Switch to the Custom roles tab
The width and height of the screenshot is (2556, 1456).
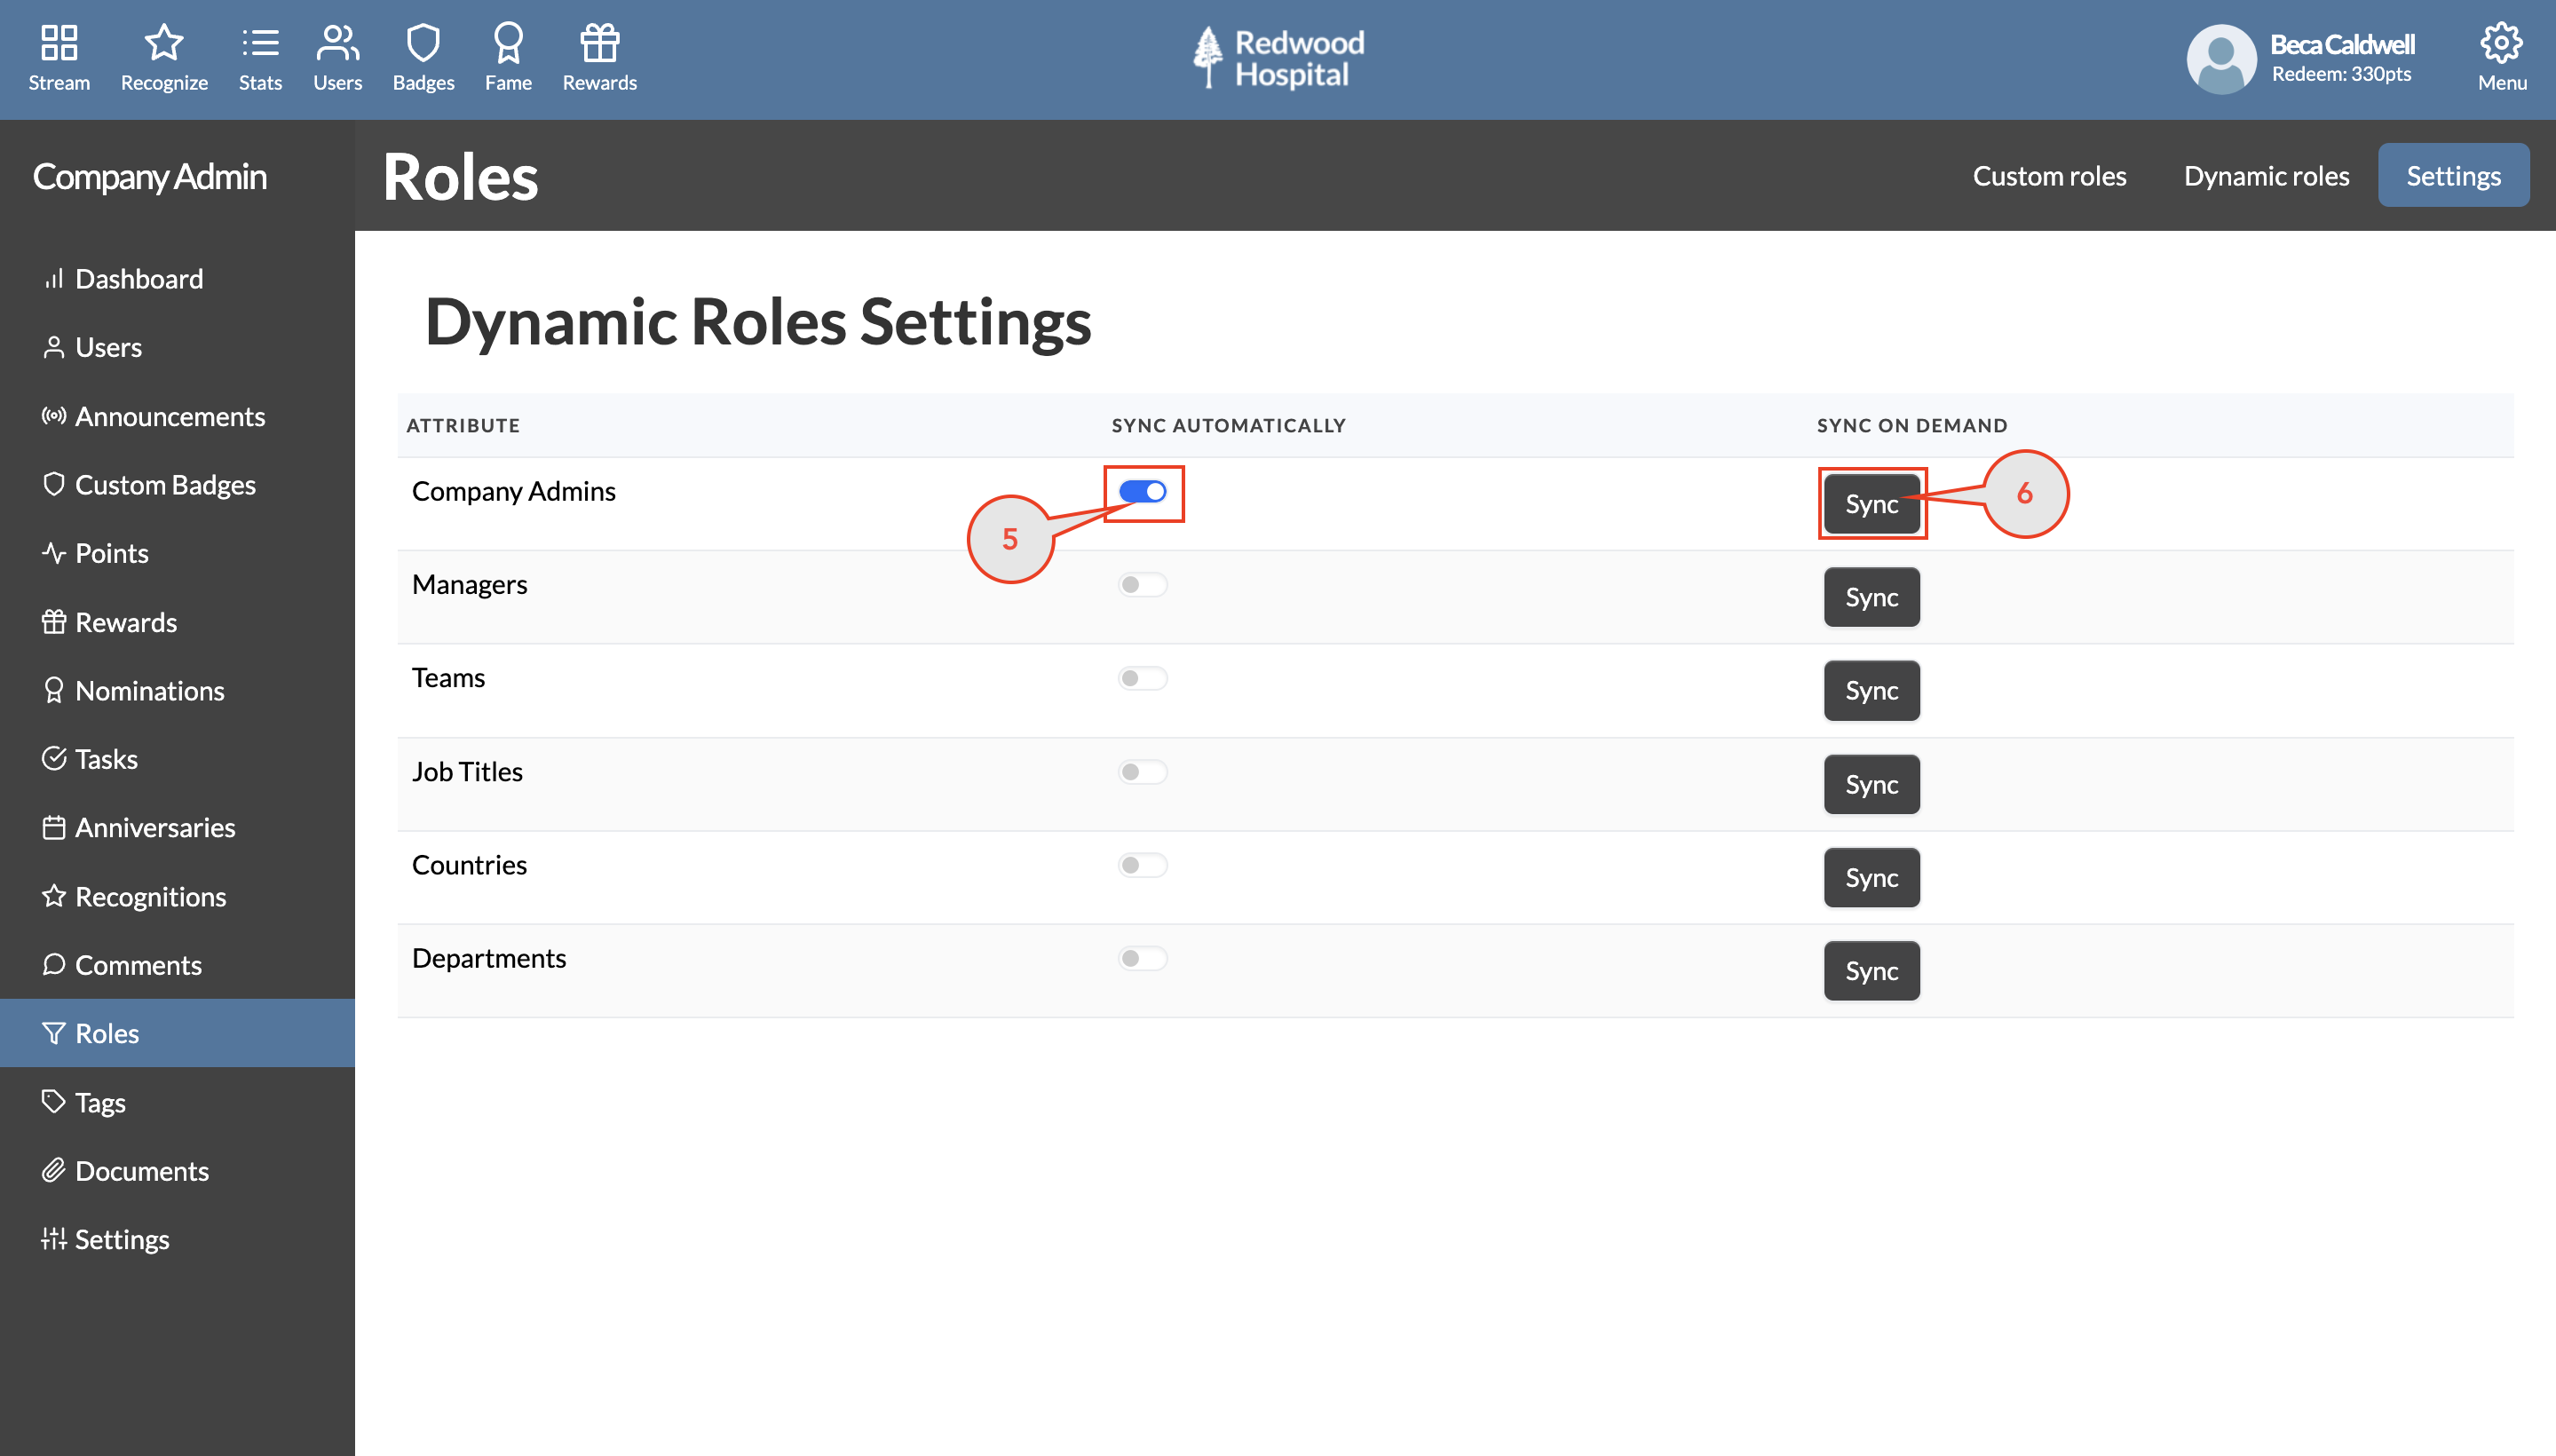(2049, 175)
